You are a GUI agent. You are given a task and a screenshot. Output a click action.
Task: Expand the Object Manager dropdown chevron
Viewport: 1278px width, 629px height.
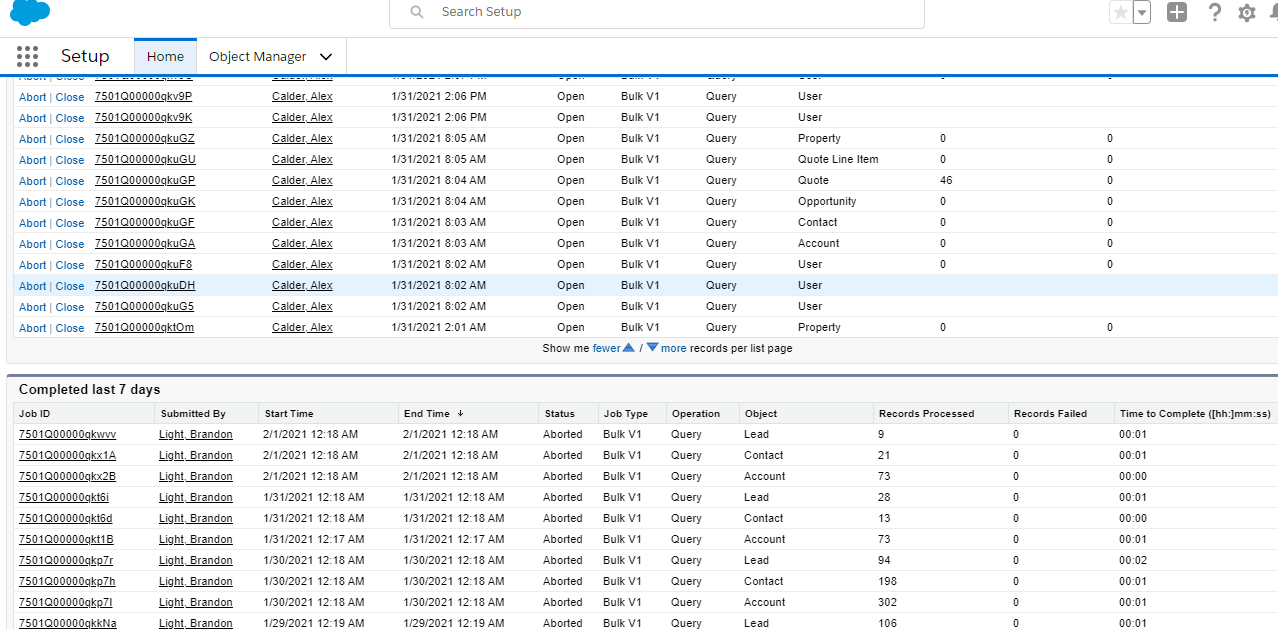pos(326,56)
